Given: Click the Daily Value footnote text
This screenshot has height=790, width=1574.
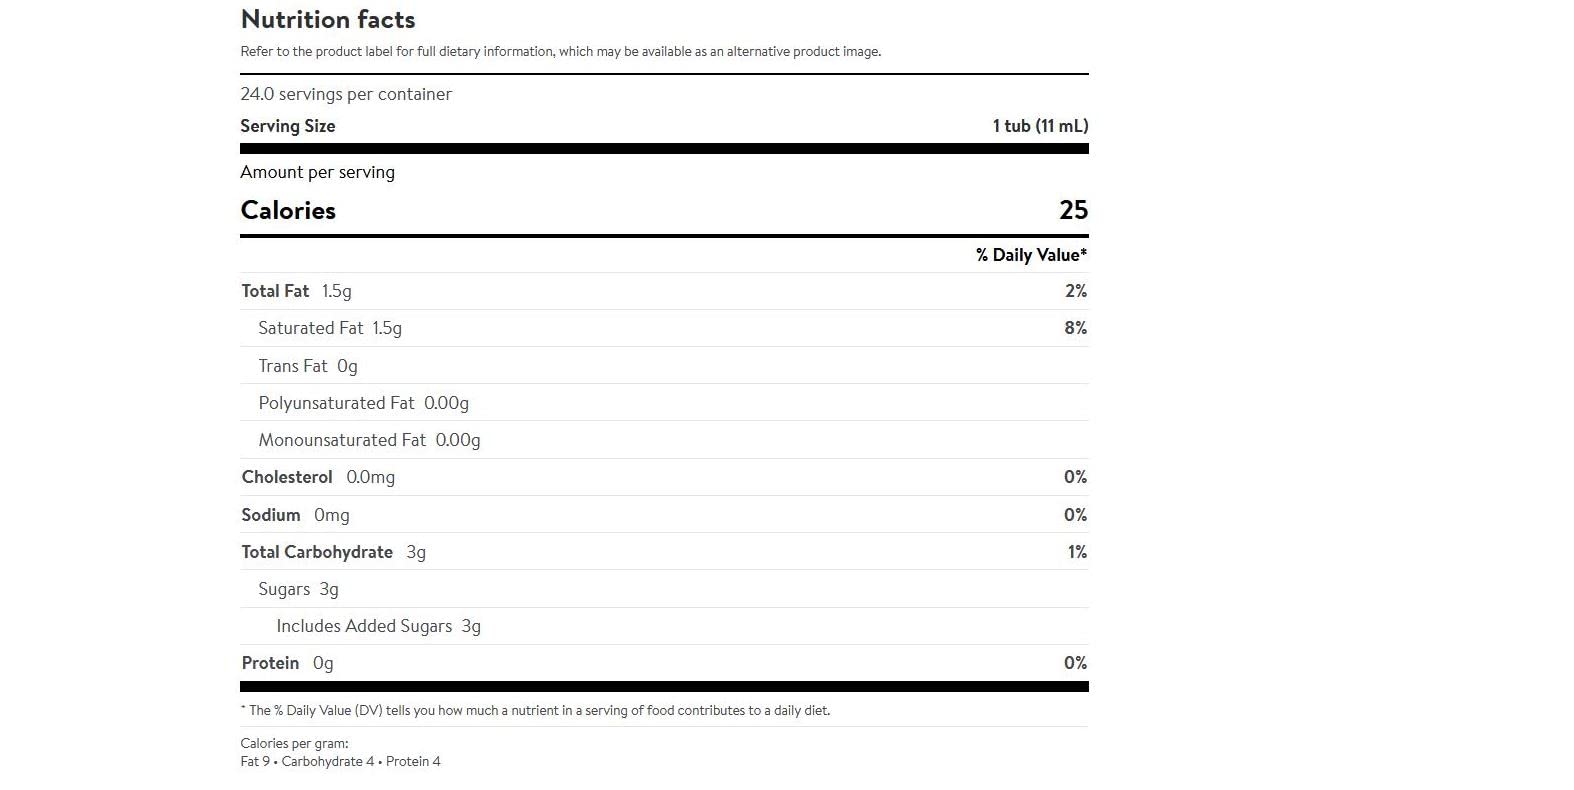Looking at the screenshot, I should tap(535, 711).
